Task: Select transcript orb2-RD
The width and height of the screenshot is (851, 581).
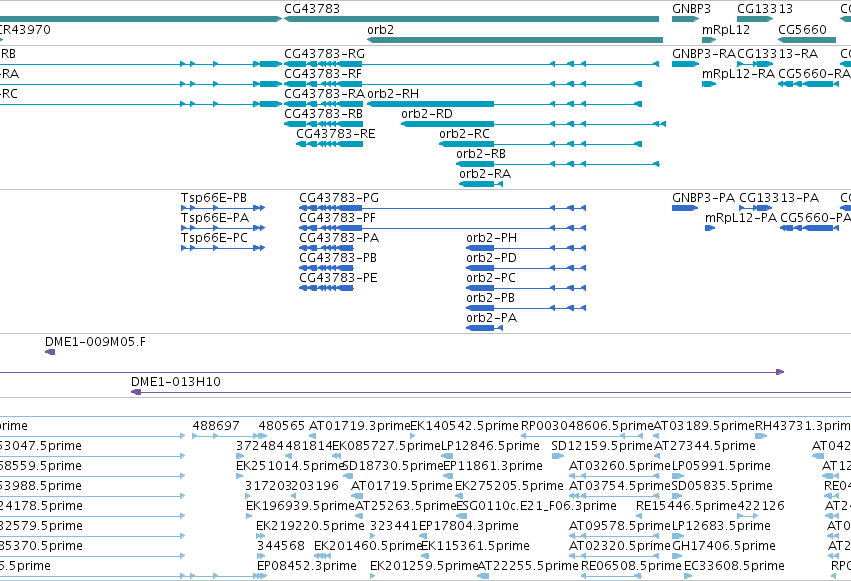Action: (534, 124)
